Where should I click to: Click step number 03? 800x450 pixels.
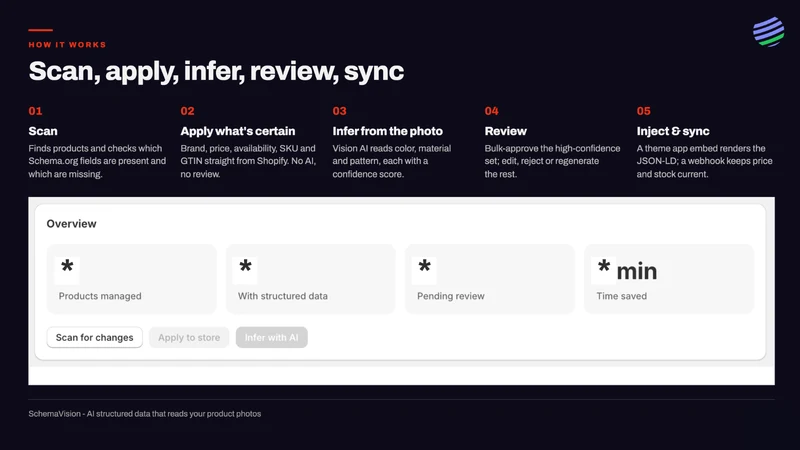pyautogui.click(x=339, y=111)
